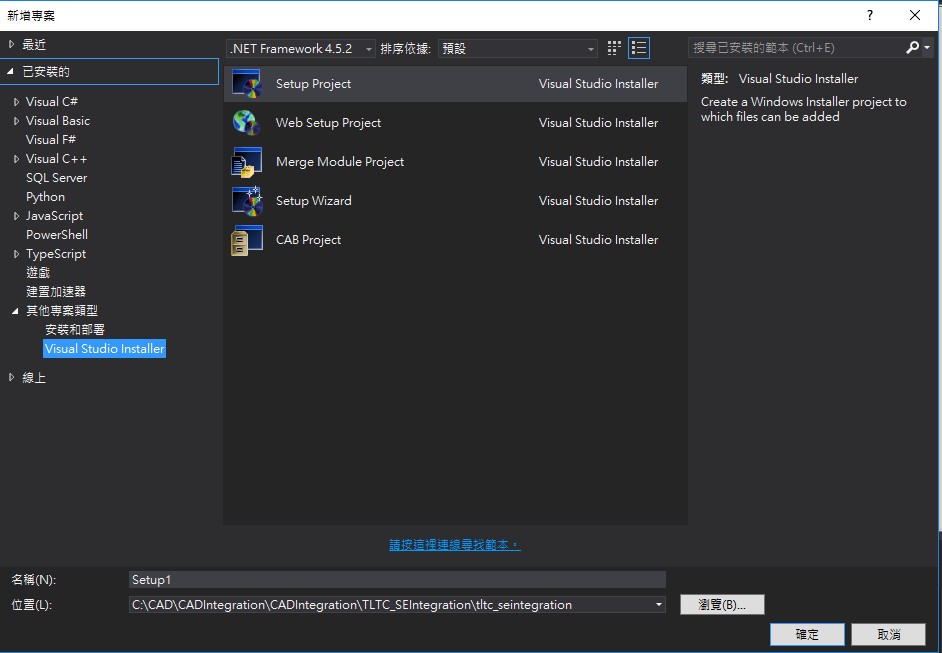Click the Setup Wizard template icon
The image size is (942, 653).
click(247, 201)
